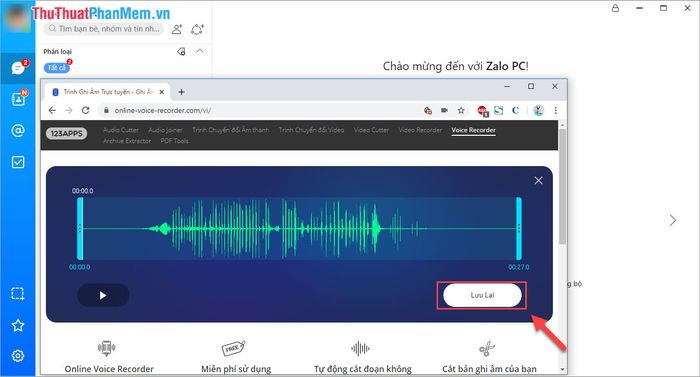Open new browser tab plus button
This screenshot has width=700, height=377.
pos(181,92)
